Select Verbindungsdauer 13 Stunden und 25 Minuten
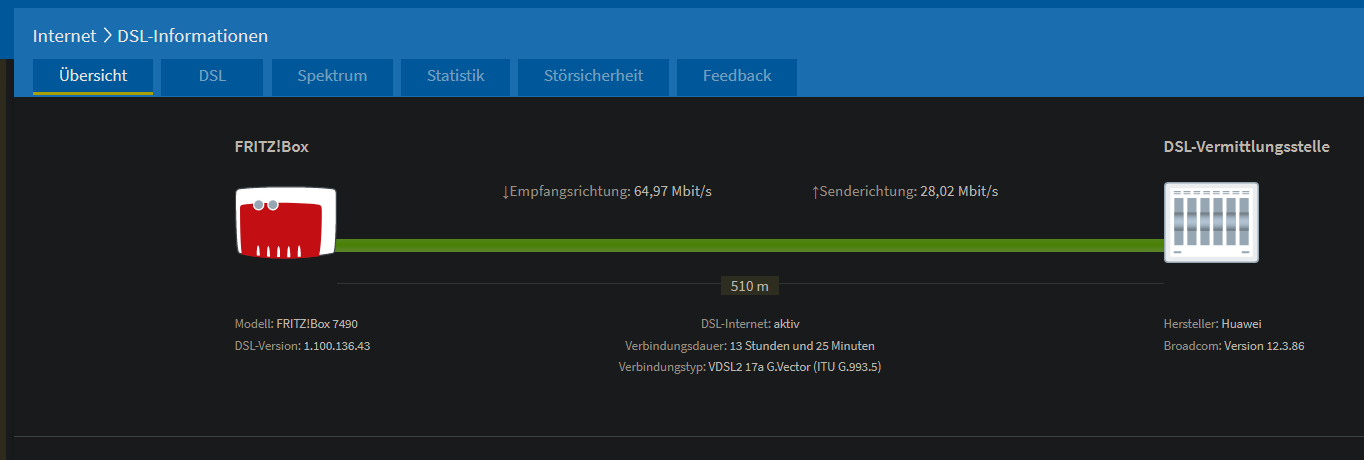Screen dimensions: 1364x460 point(750,346)
